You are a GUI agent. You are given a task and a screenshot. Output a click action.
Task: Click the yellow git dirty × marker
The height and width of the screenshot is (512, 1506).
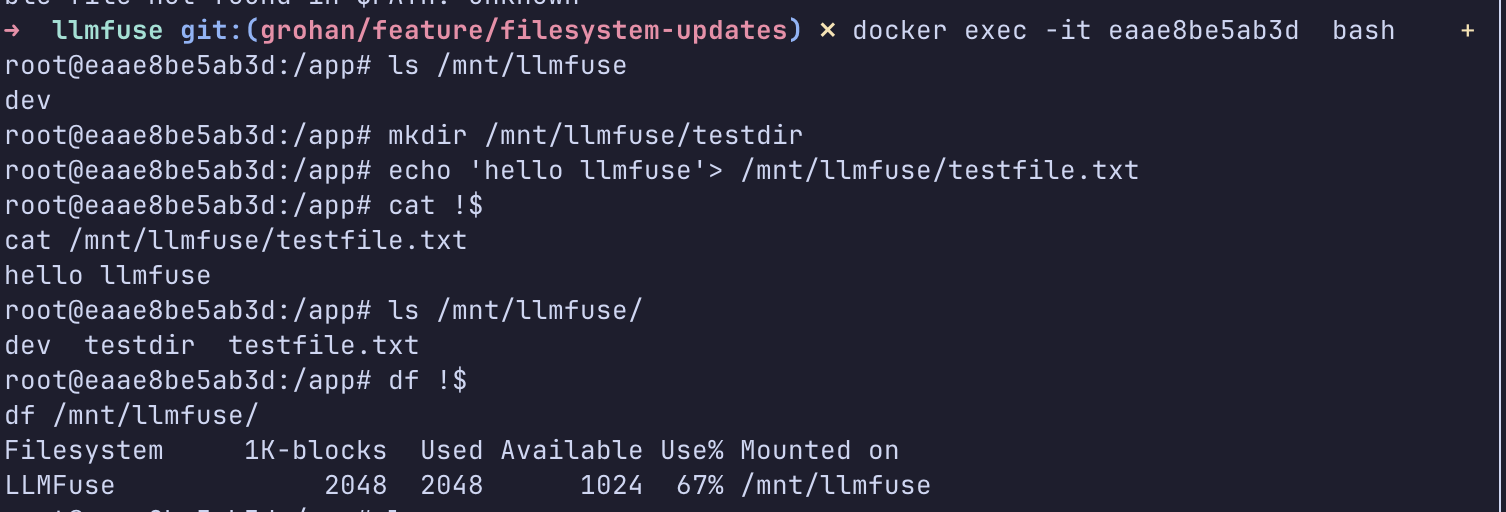click(827, 30)
